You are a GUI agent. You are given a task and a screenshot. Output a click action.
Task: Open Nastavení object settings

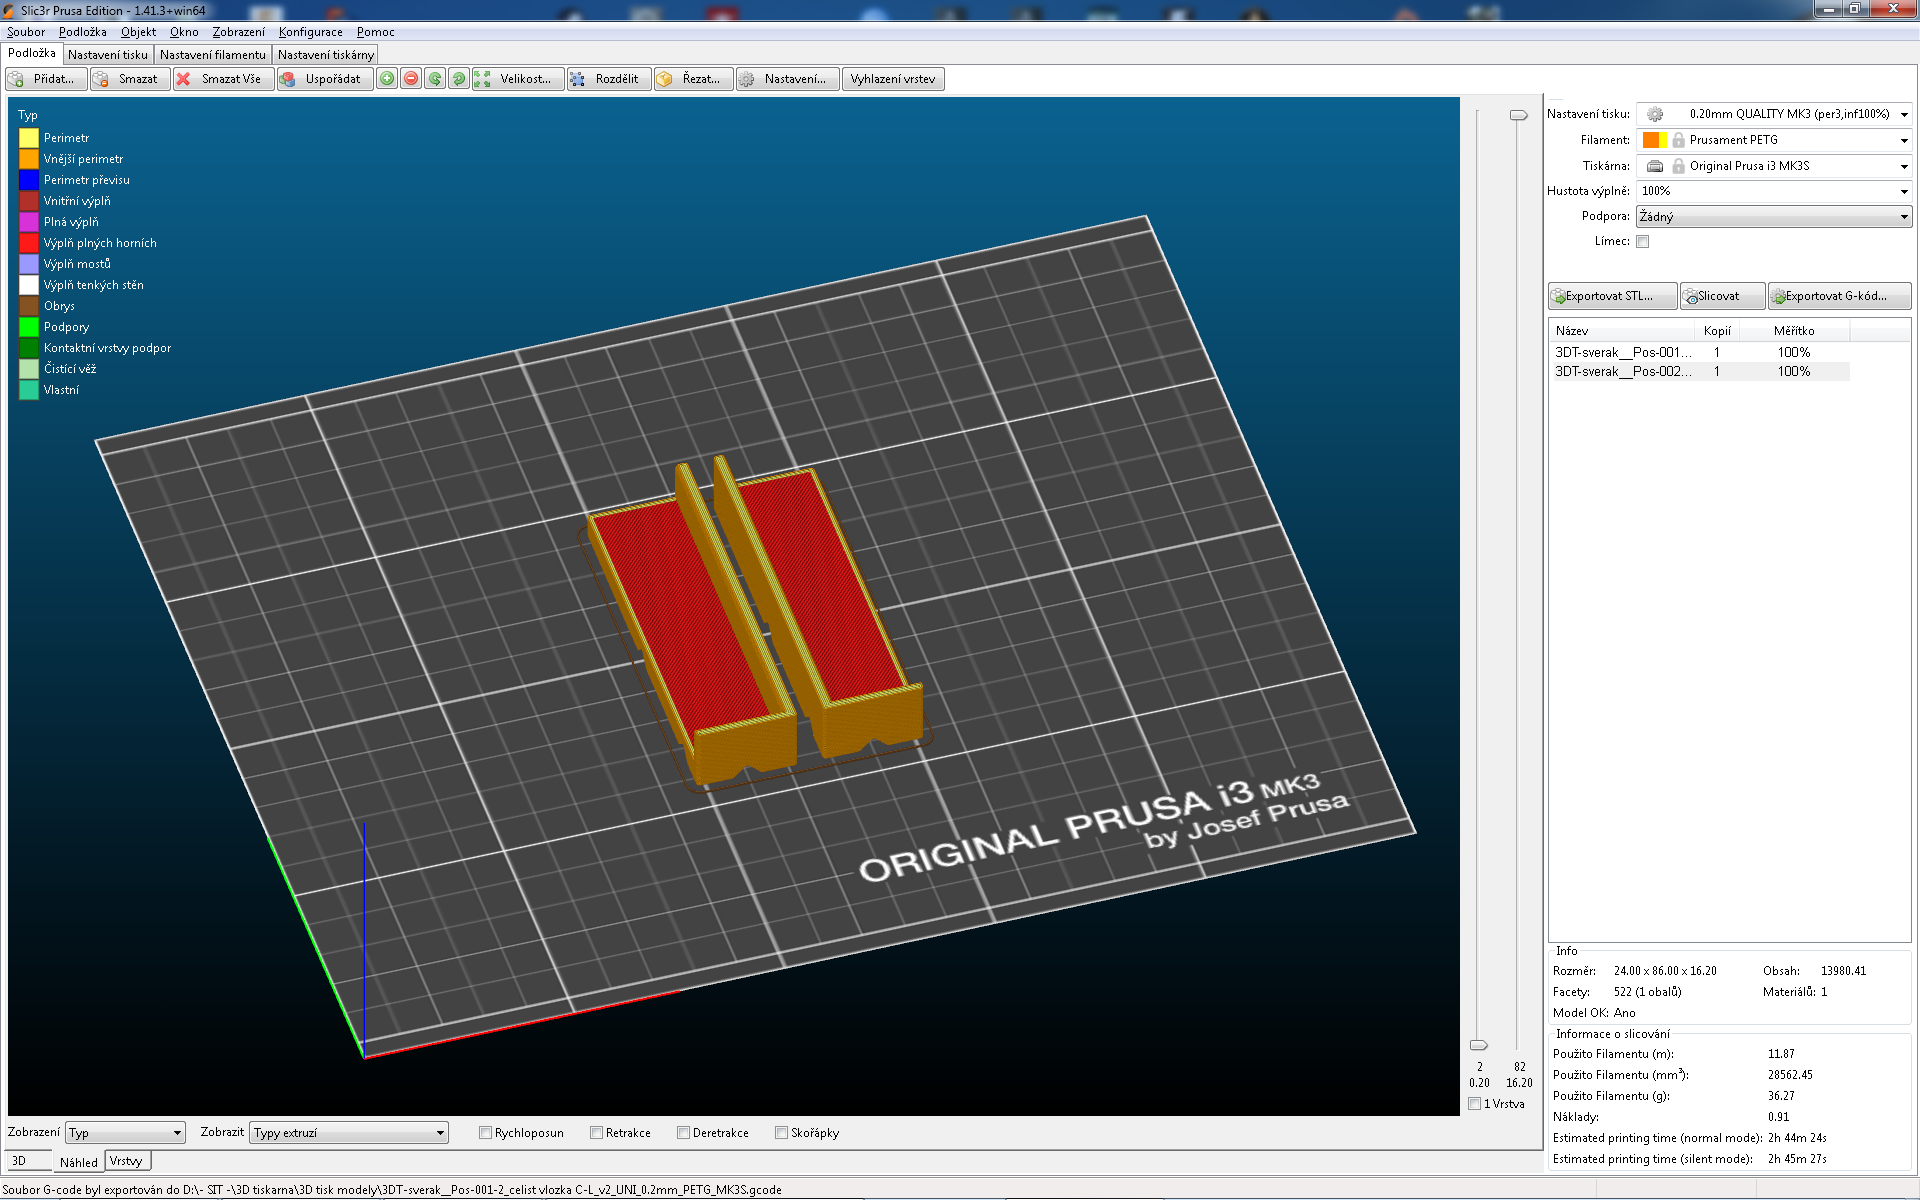[x=788, y=79]
